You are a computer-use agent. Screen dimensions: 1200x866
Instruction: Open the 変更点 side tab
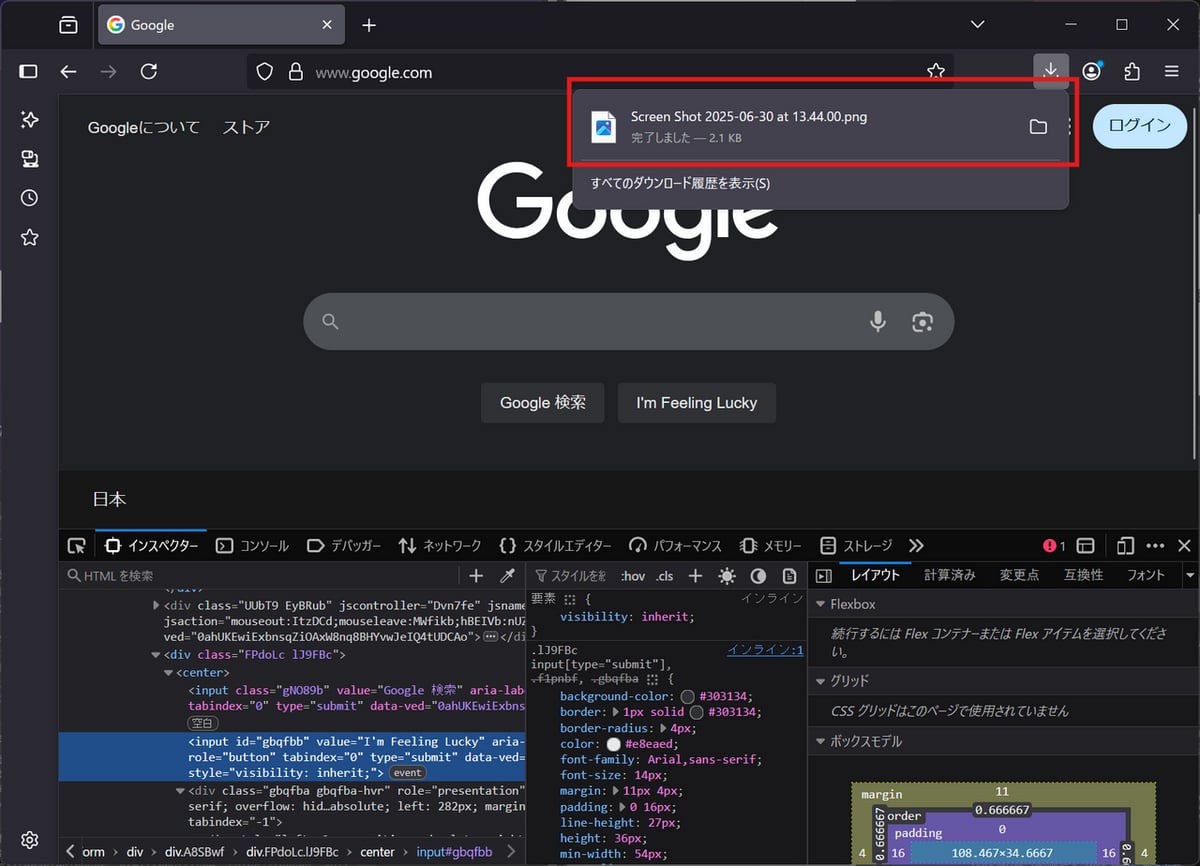point(1019,575)
